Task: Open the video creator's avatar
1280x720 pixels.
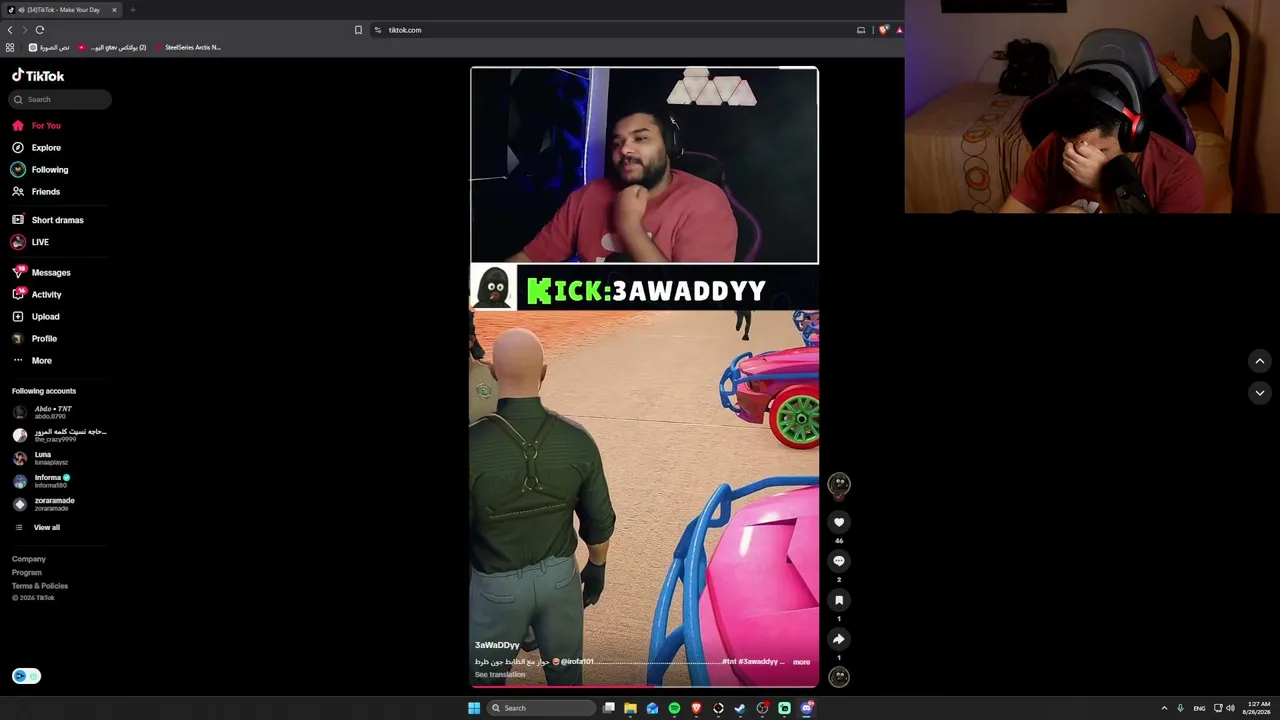Action: click(839, 484)
